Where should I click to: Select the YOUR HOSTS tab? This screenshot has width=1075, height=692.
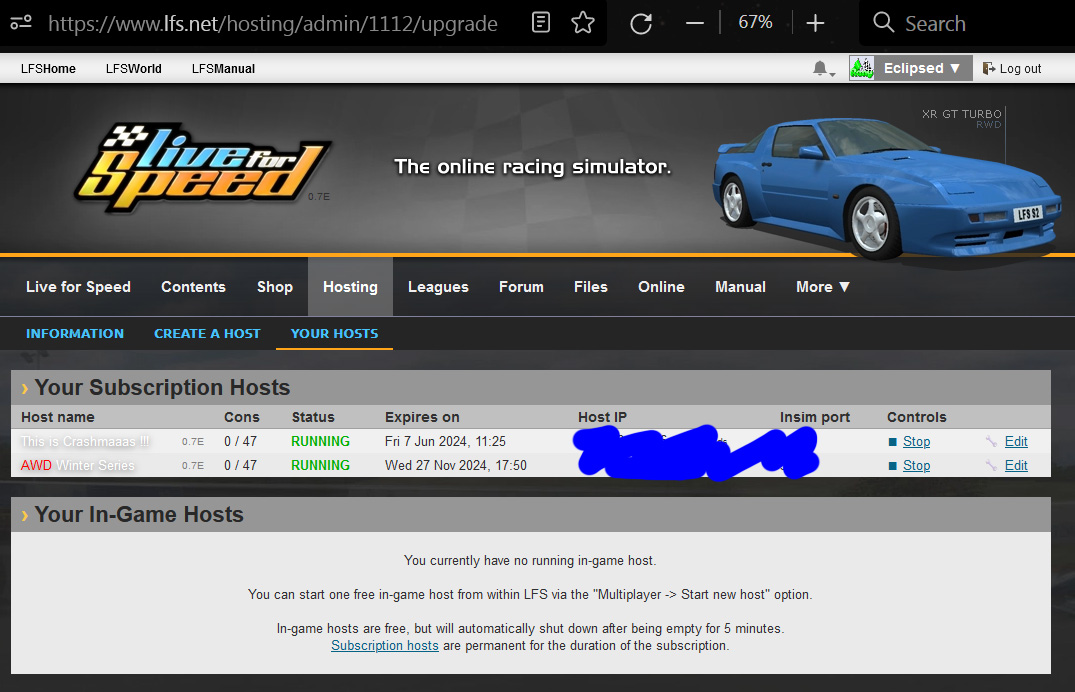[x=335, y=333]
